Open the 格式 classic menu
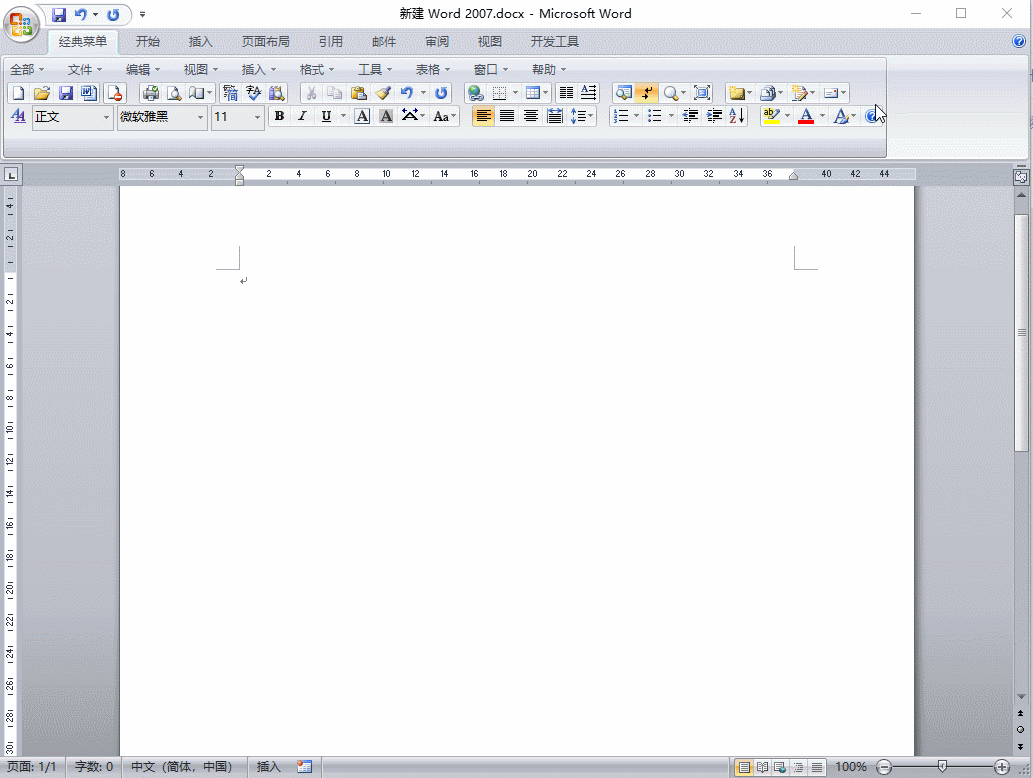Viewport: 1033px width, 778px height. tap(316, 70)
